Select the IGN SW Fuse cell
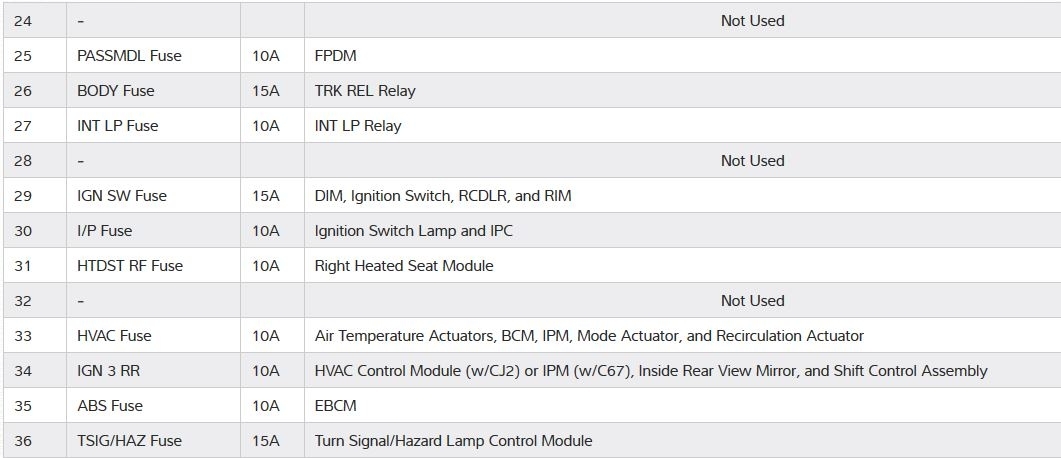This screenshot has height=458, width=1061. click(122, 196)
